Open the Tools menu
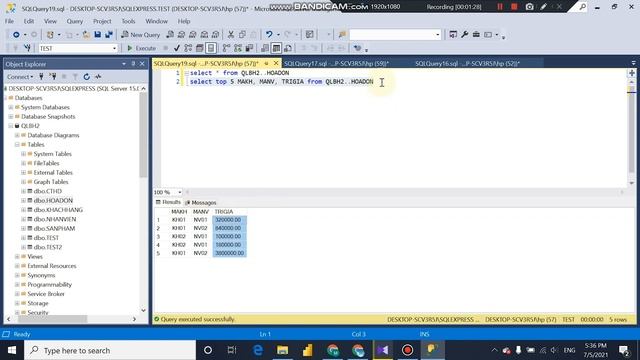 coord(128,21)
